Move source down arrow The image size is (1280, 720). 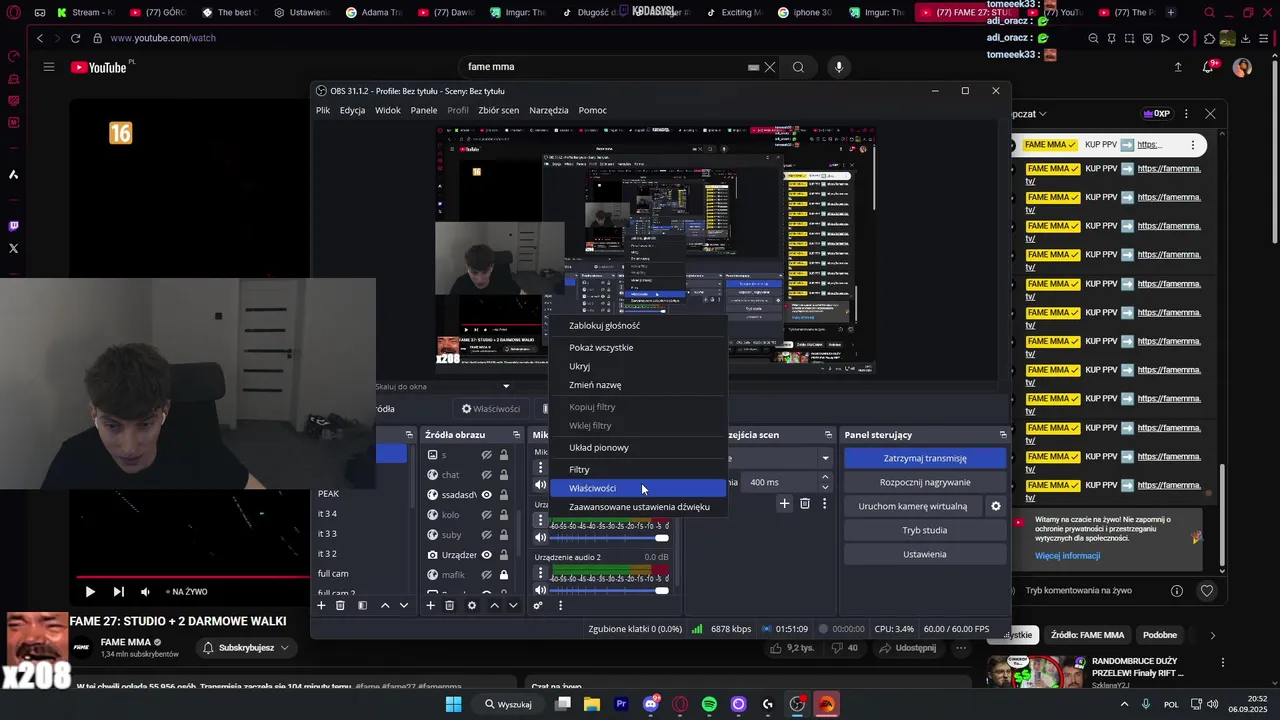click(513, 605)
